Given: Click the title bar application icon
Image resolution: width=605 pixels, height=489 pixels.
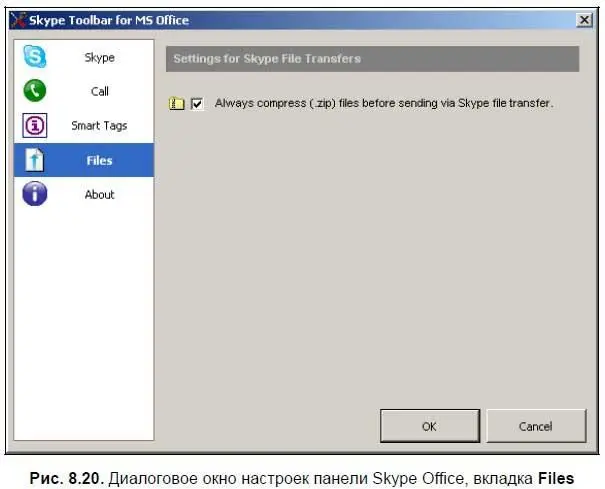Looking at the screenshot, I should [x=18, y=20].
